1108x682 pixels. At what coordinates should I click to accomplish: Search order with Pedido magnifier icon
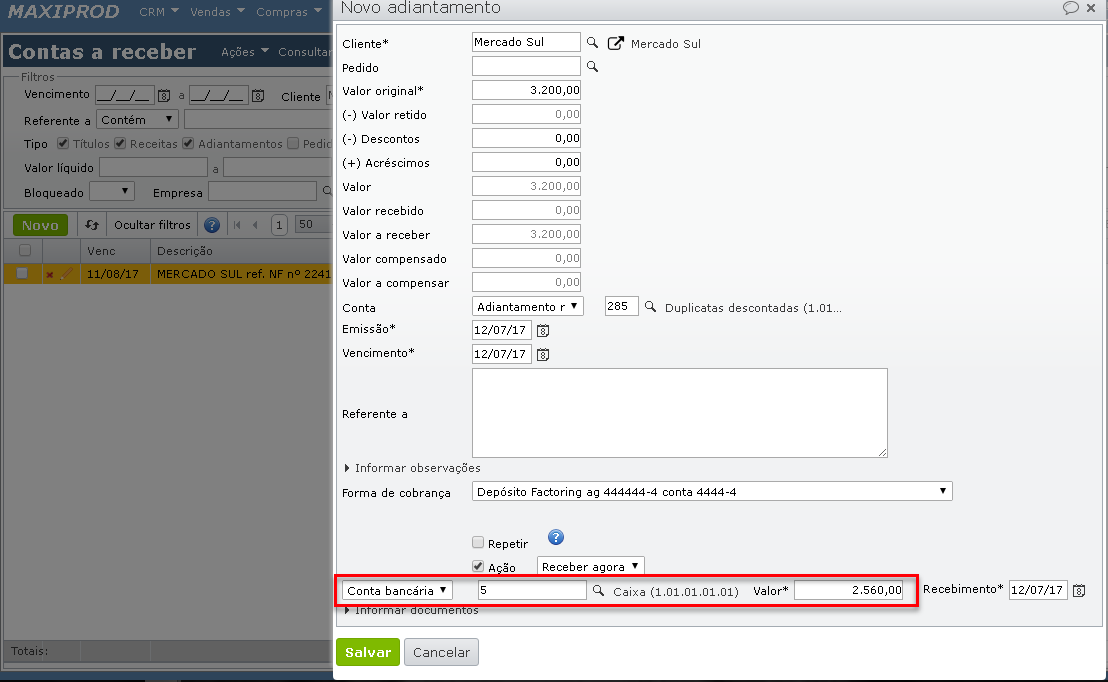[x=592, y=66]
